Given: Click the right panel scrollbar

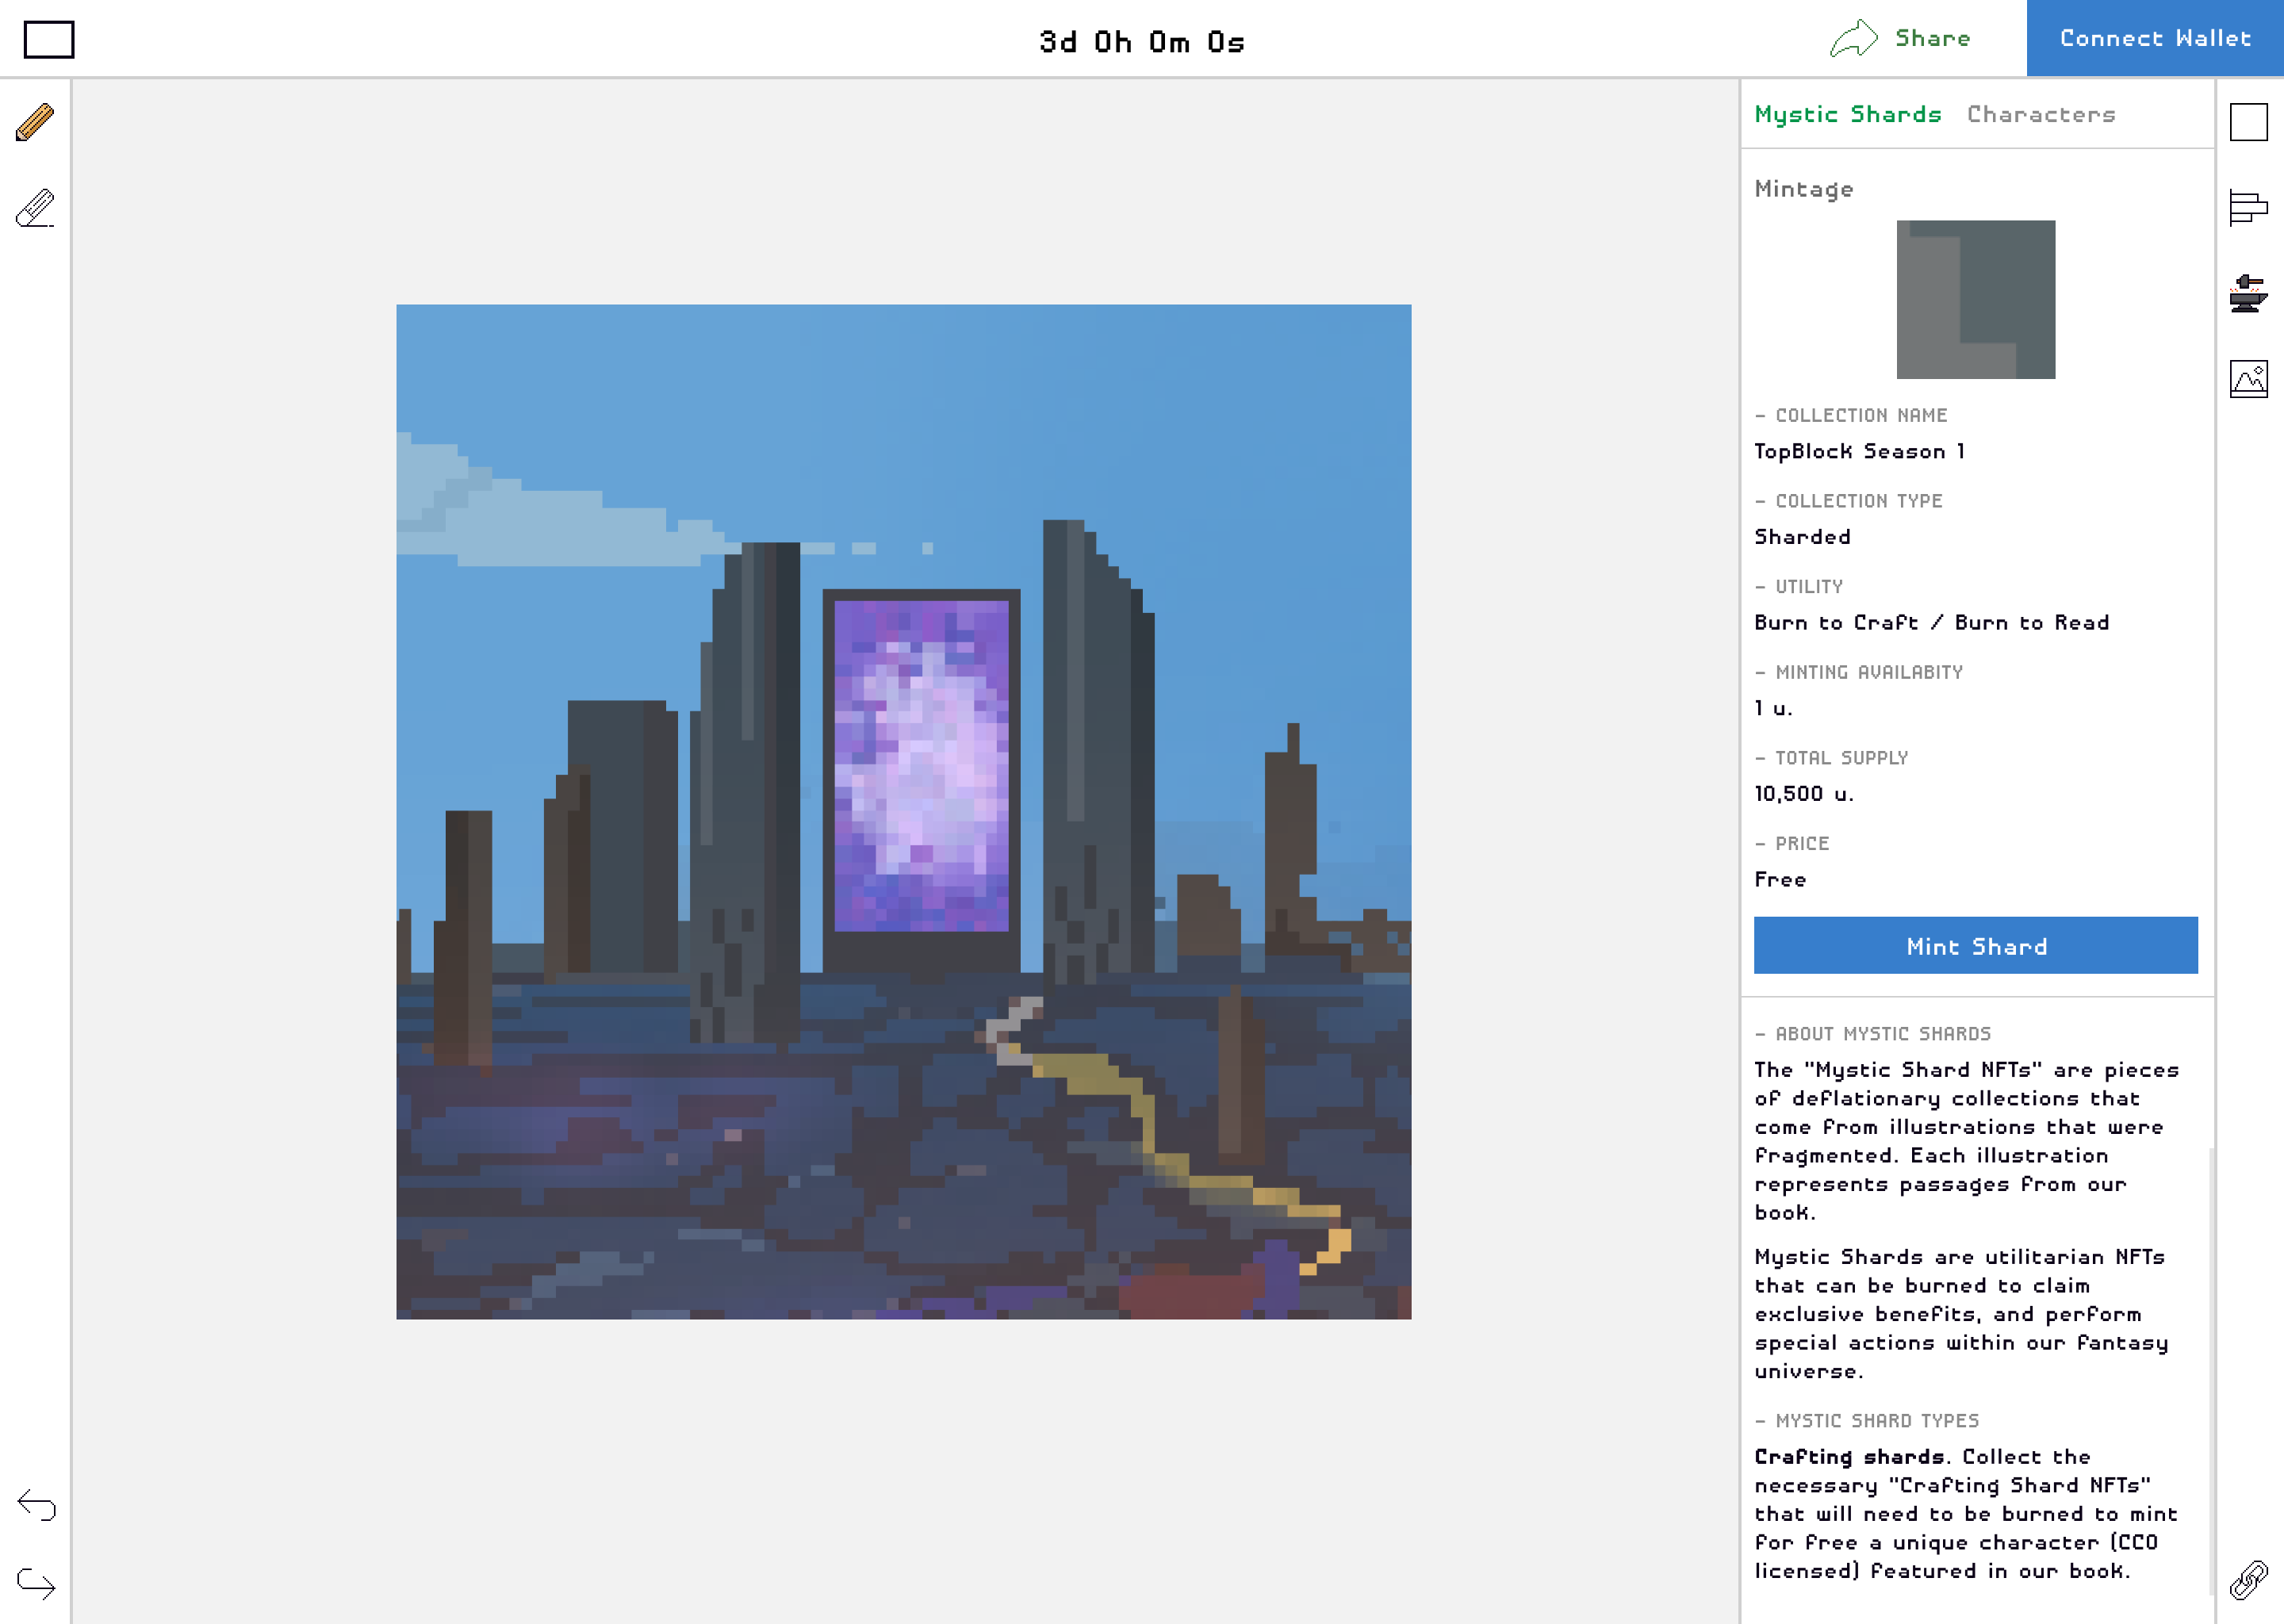Looking at the screenshot, I should tap(2210, 1370).
